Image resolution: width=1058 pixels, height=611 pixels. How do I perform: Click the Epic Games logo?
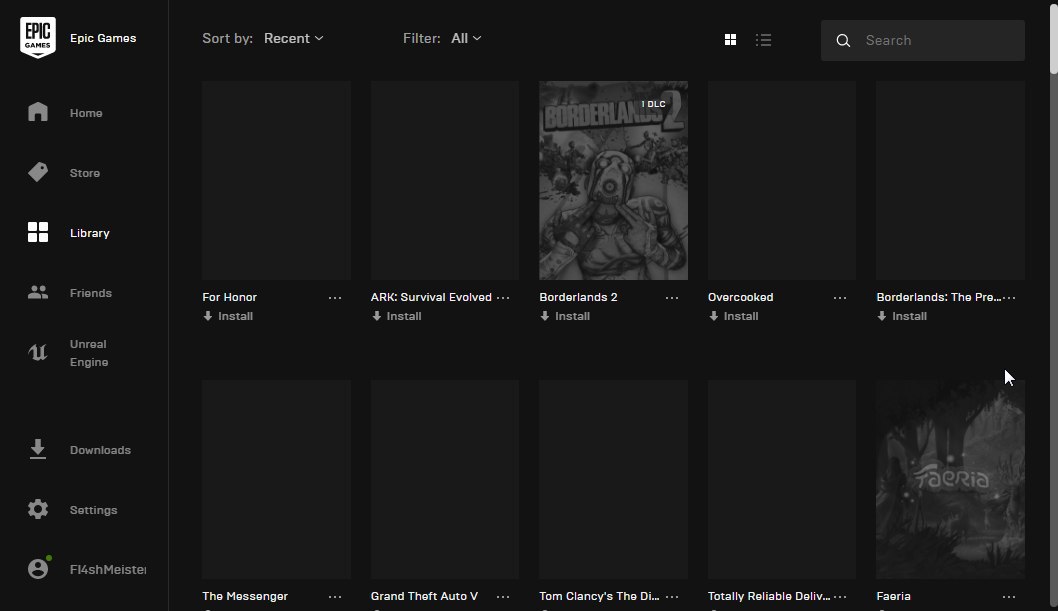click(x=38, y=38)
